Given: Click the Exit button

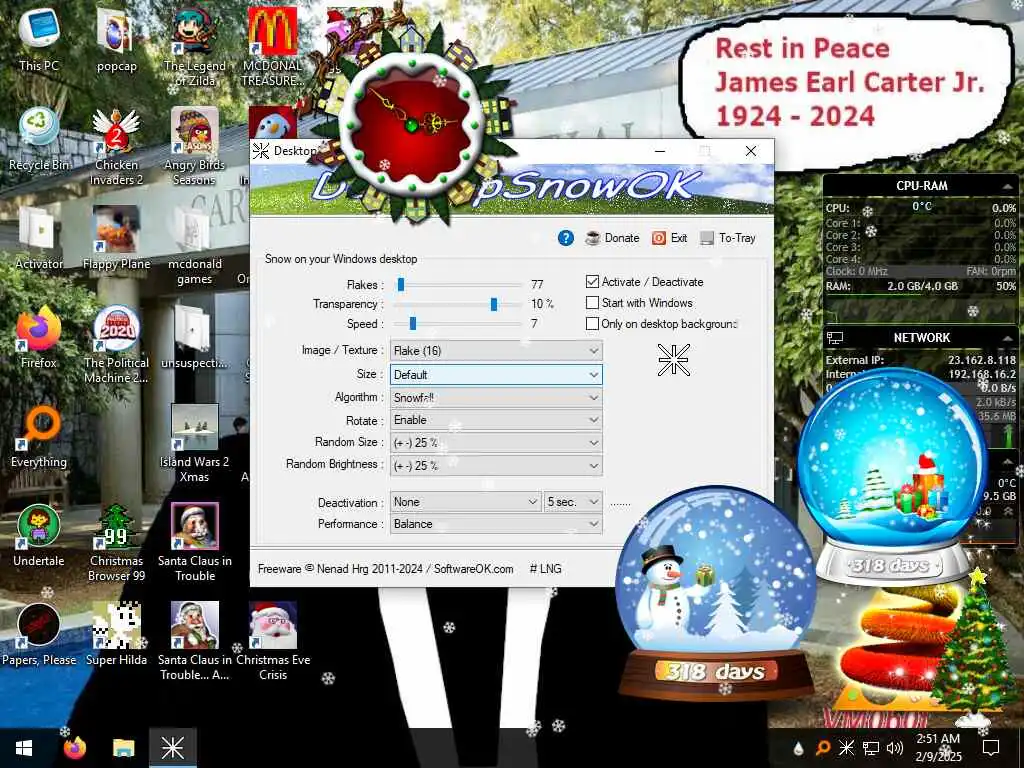Looking at the screenshot, I should [x=669, y=238].
